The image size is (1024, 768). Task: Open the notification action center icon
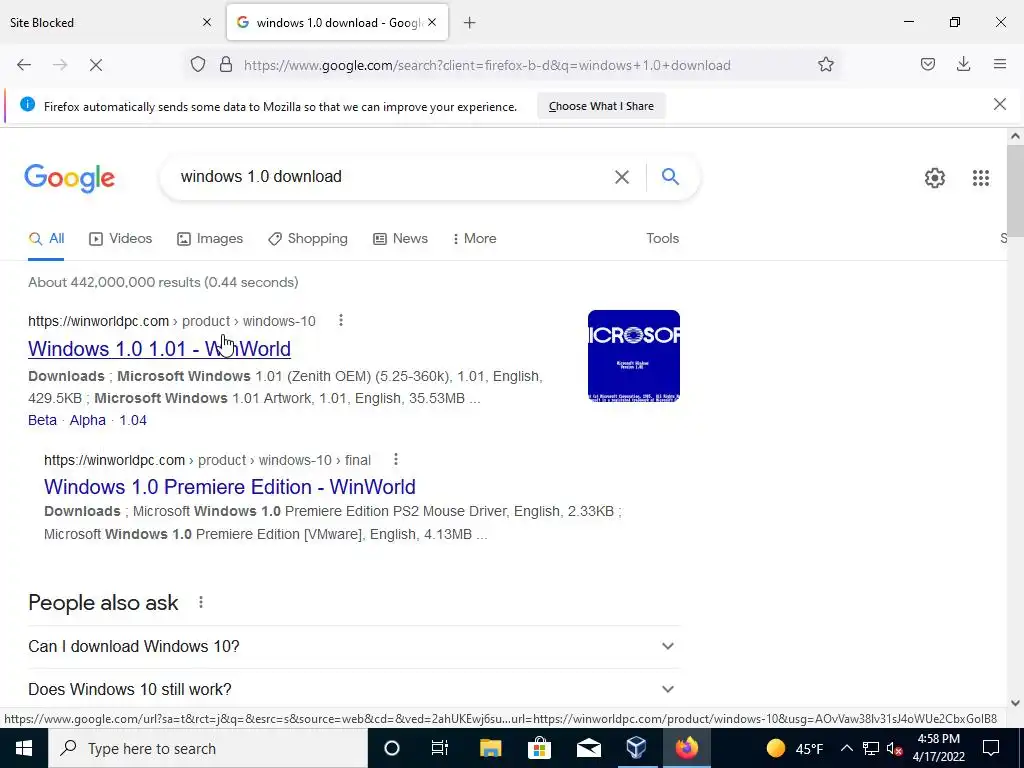[991, 748]
